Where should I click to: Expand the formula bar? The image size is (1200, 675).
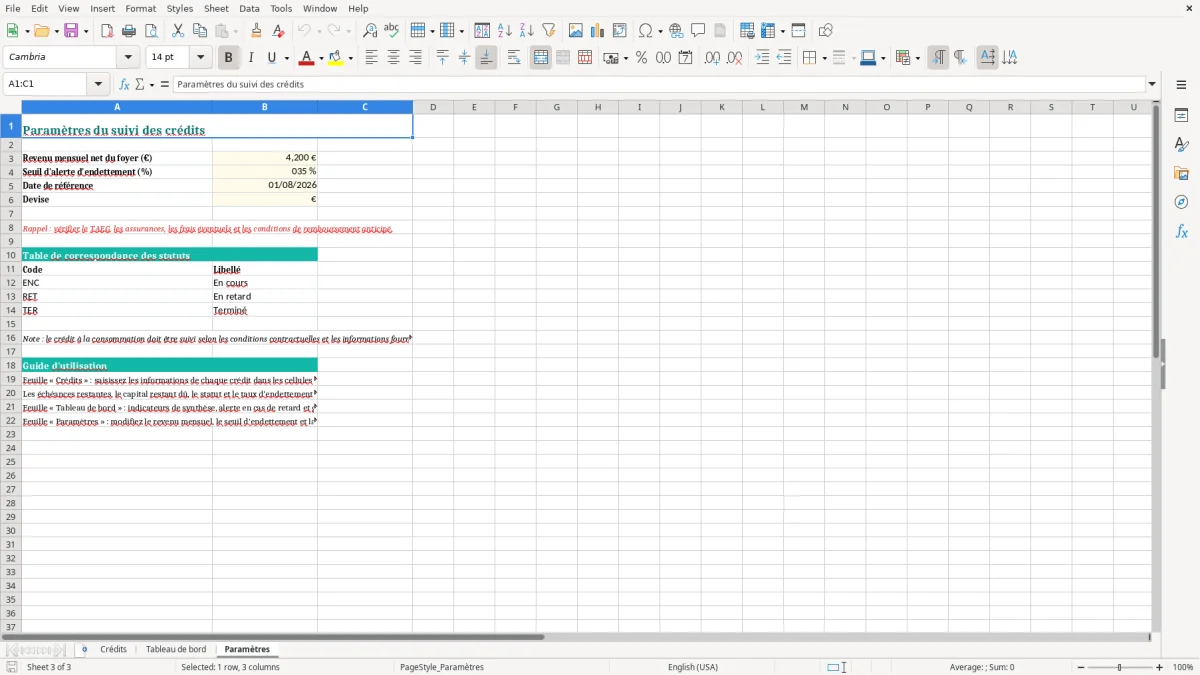1152,84
